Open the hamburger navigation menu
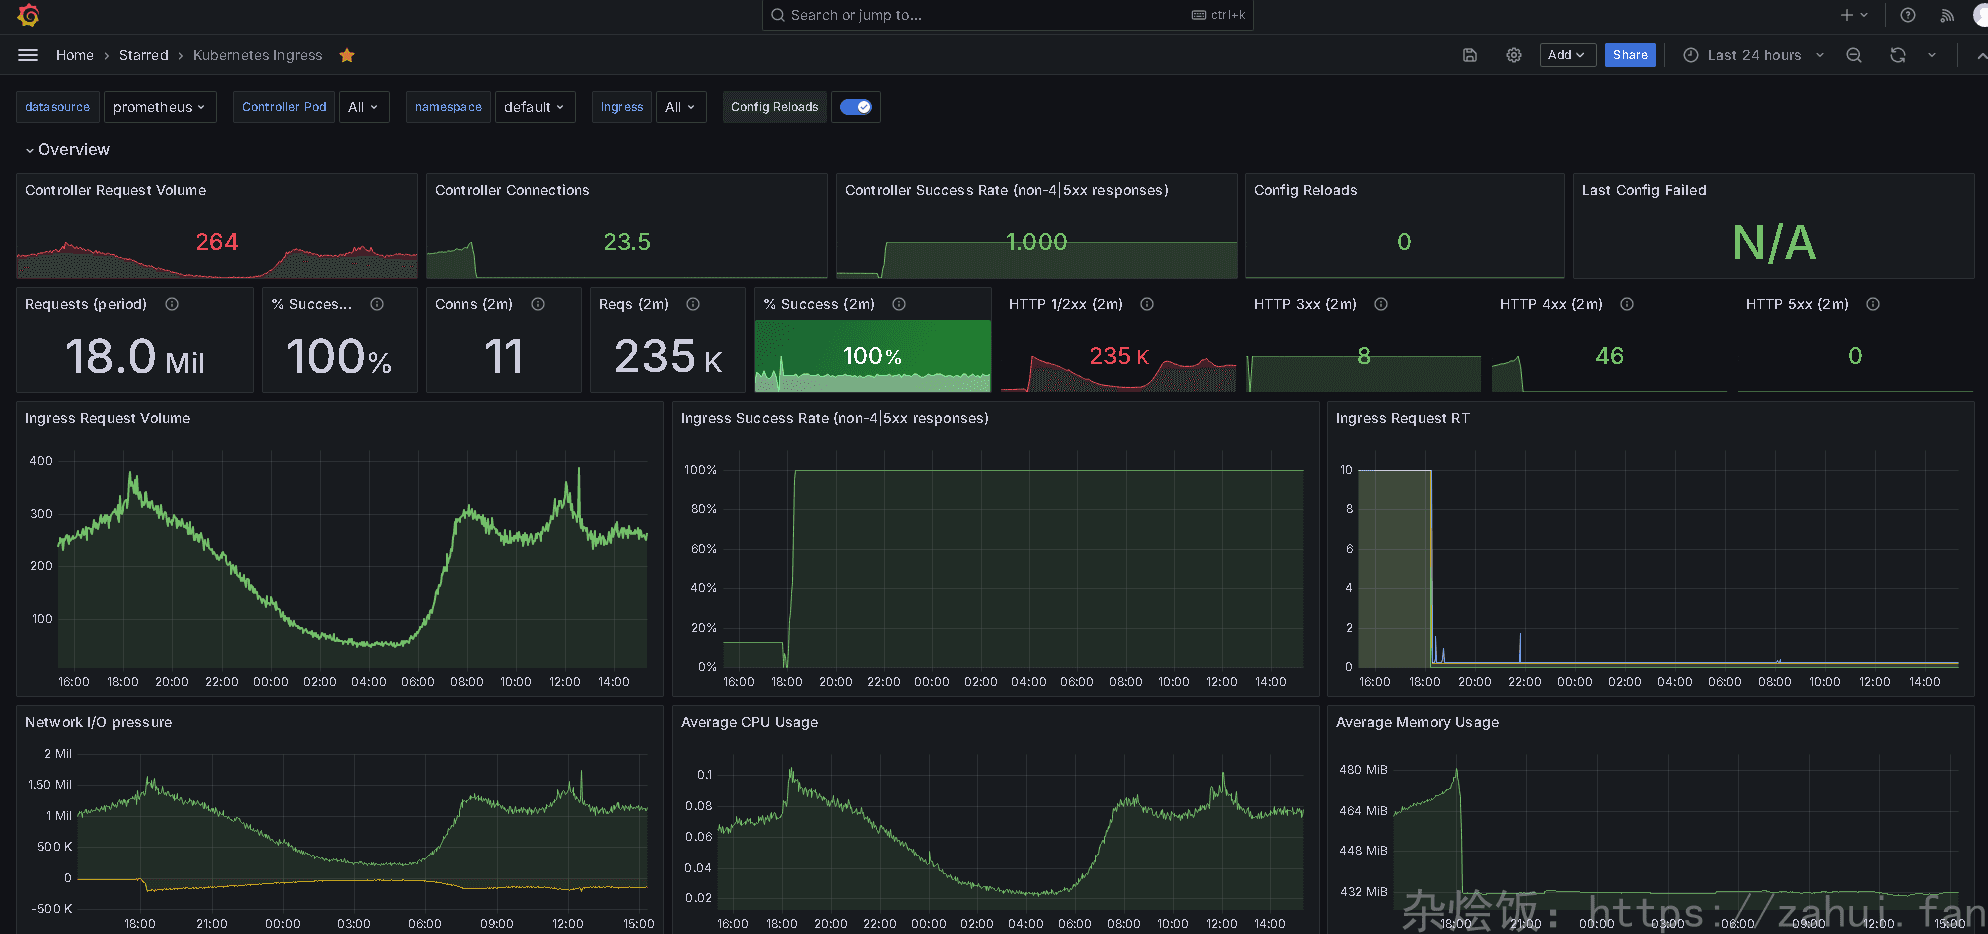The width and height of the screenshot is (1988, 934). point(28,55)
